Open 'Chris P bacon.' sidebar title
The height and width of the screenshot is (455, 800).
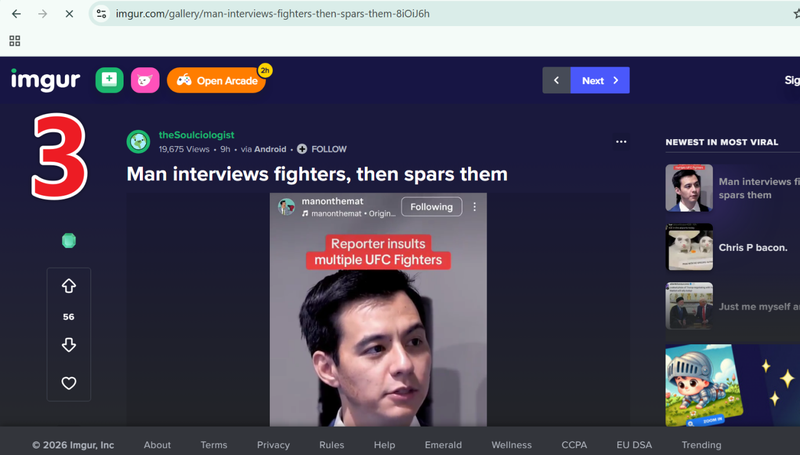click(x=753, y=247)
